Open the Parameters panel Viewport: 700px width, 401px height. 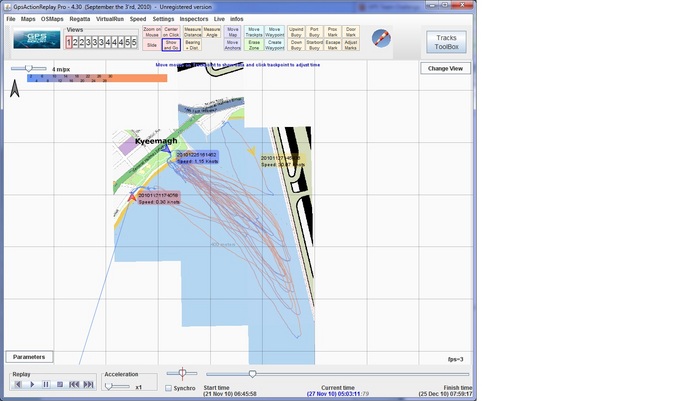coord(29,357)
